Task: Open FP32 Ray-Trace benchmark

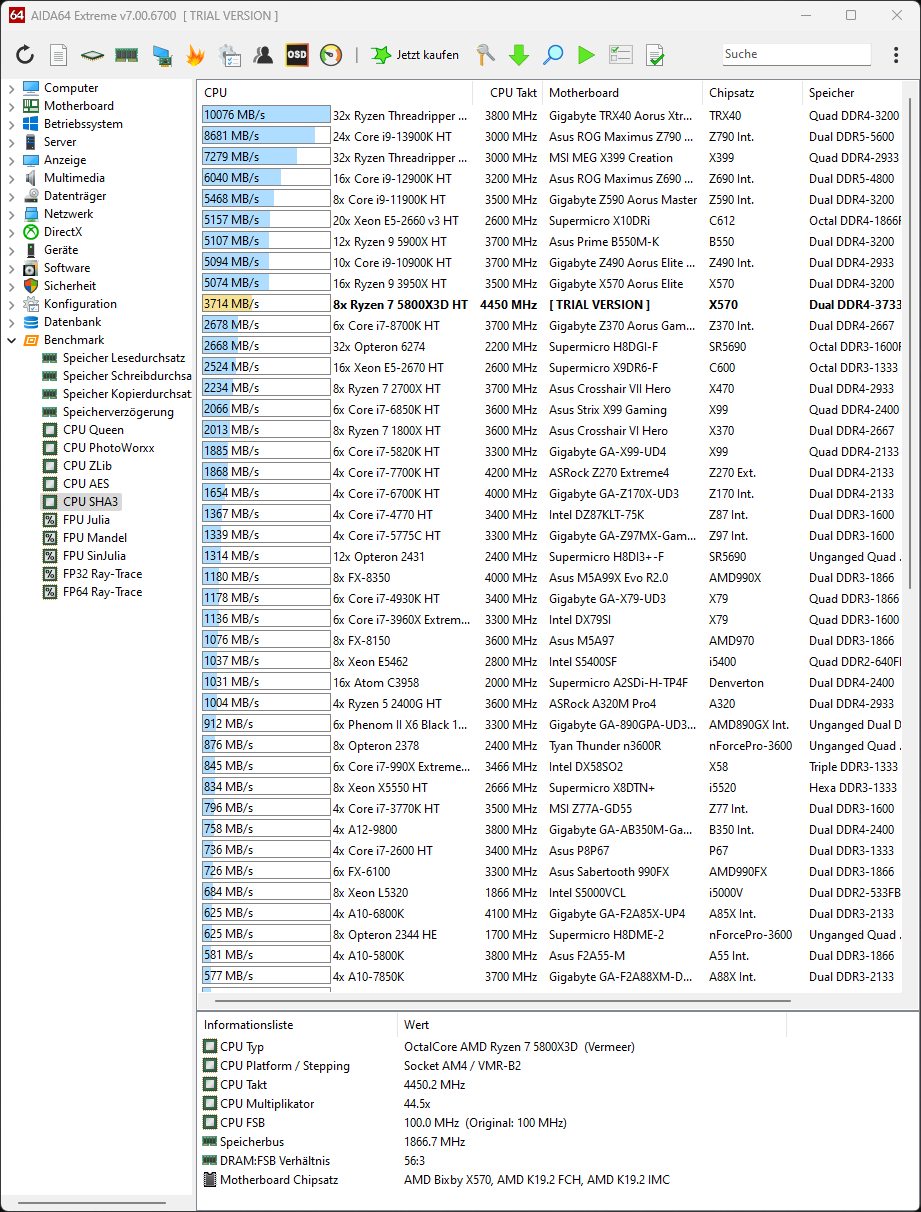Action: 102,574
